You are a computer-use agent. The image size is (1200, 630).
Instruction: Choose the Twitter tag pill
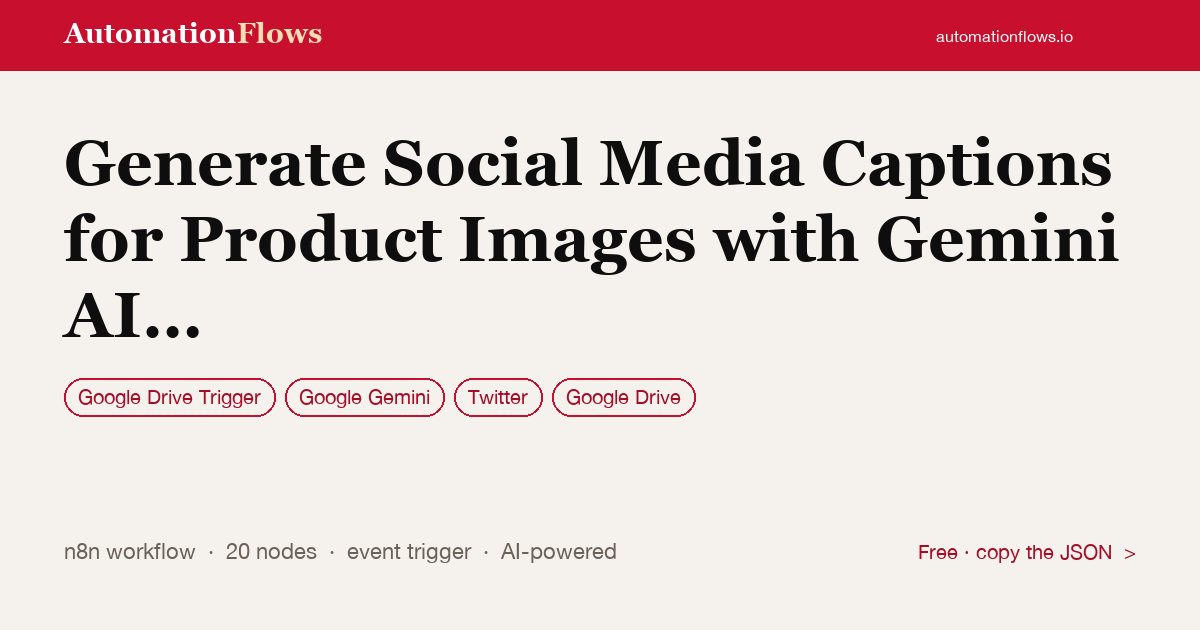(x=498, y=398)
